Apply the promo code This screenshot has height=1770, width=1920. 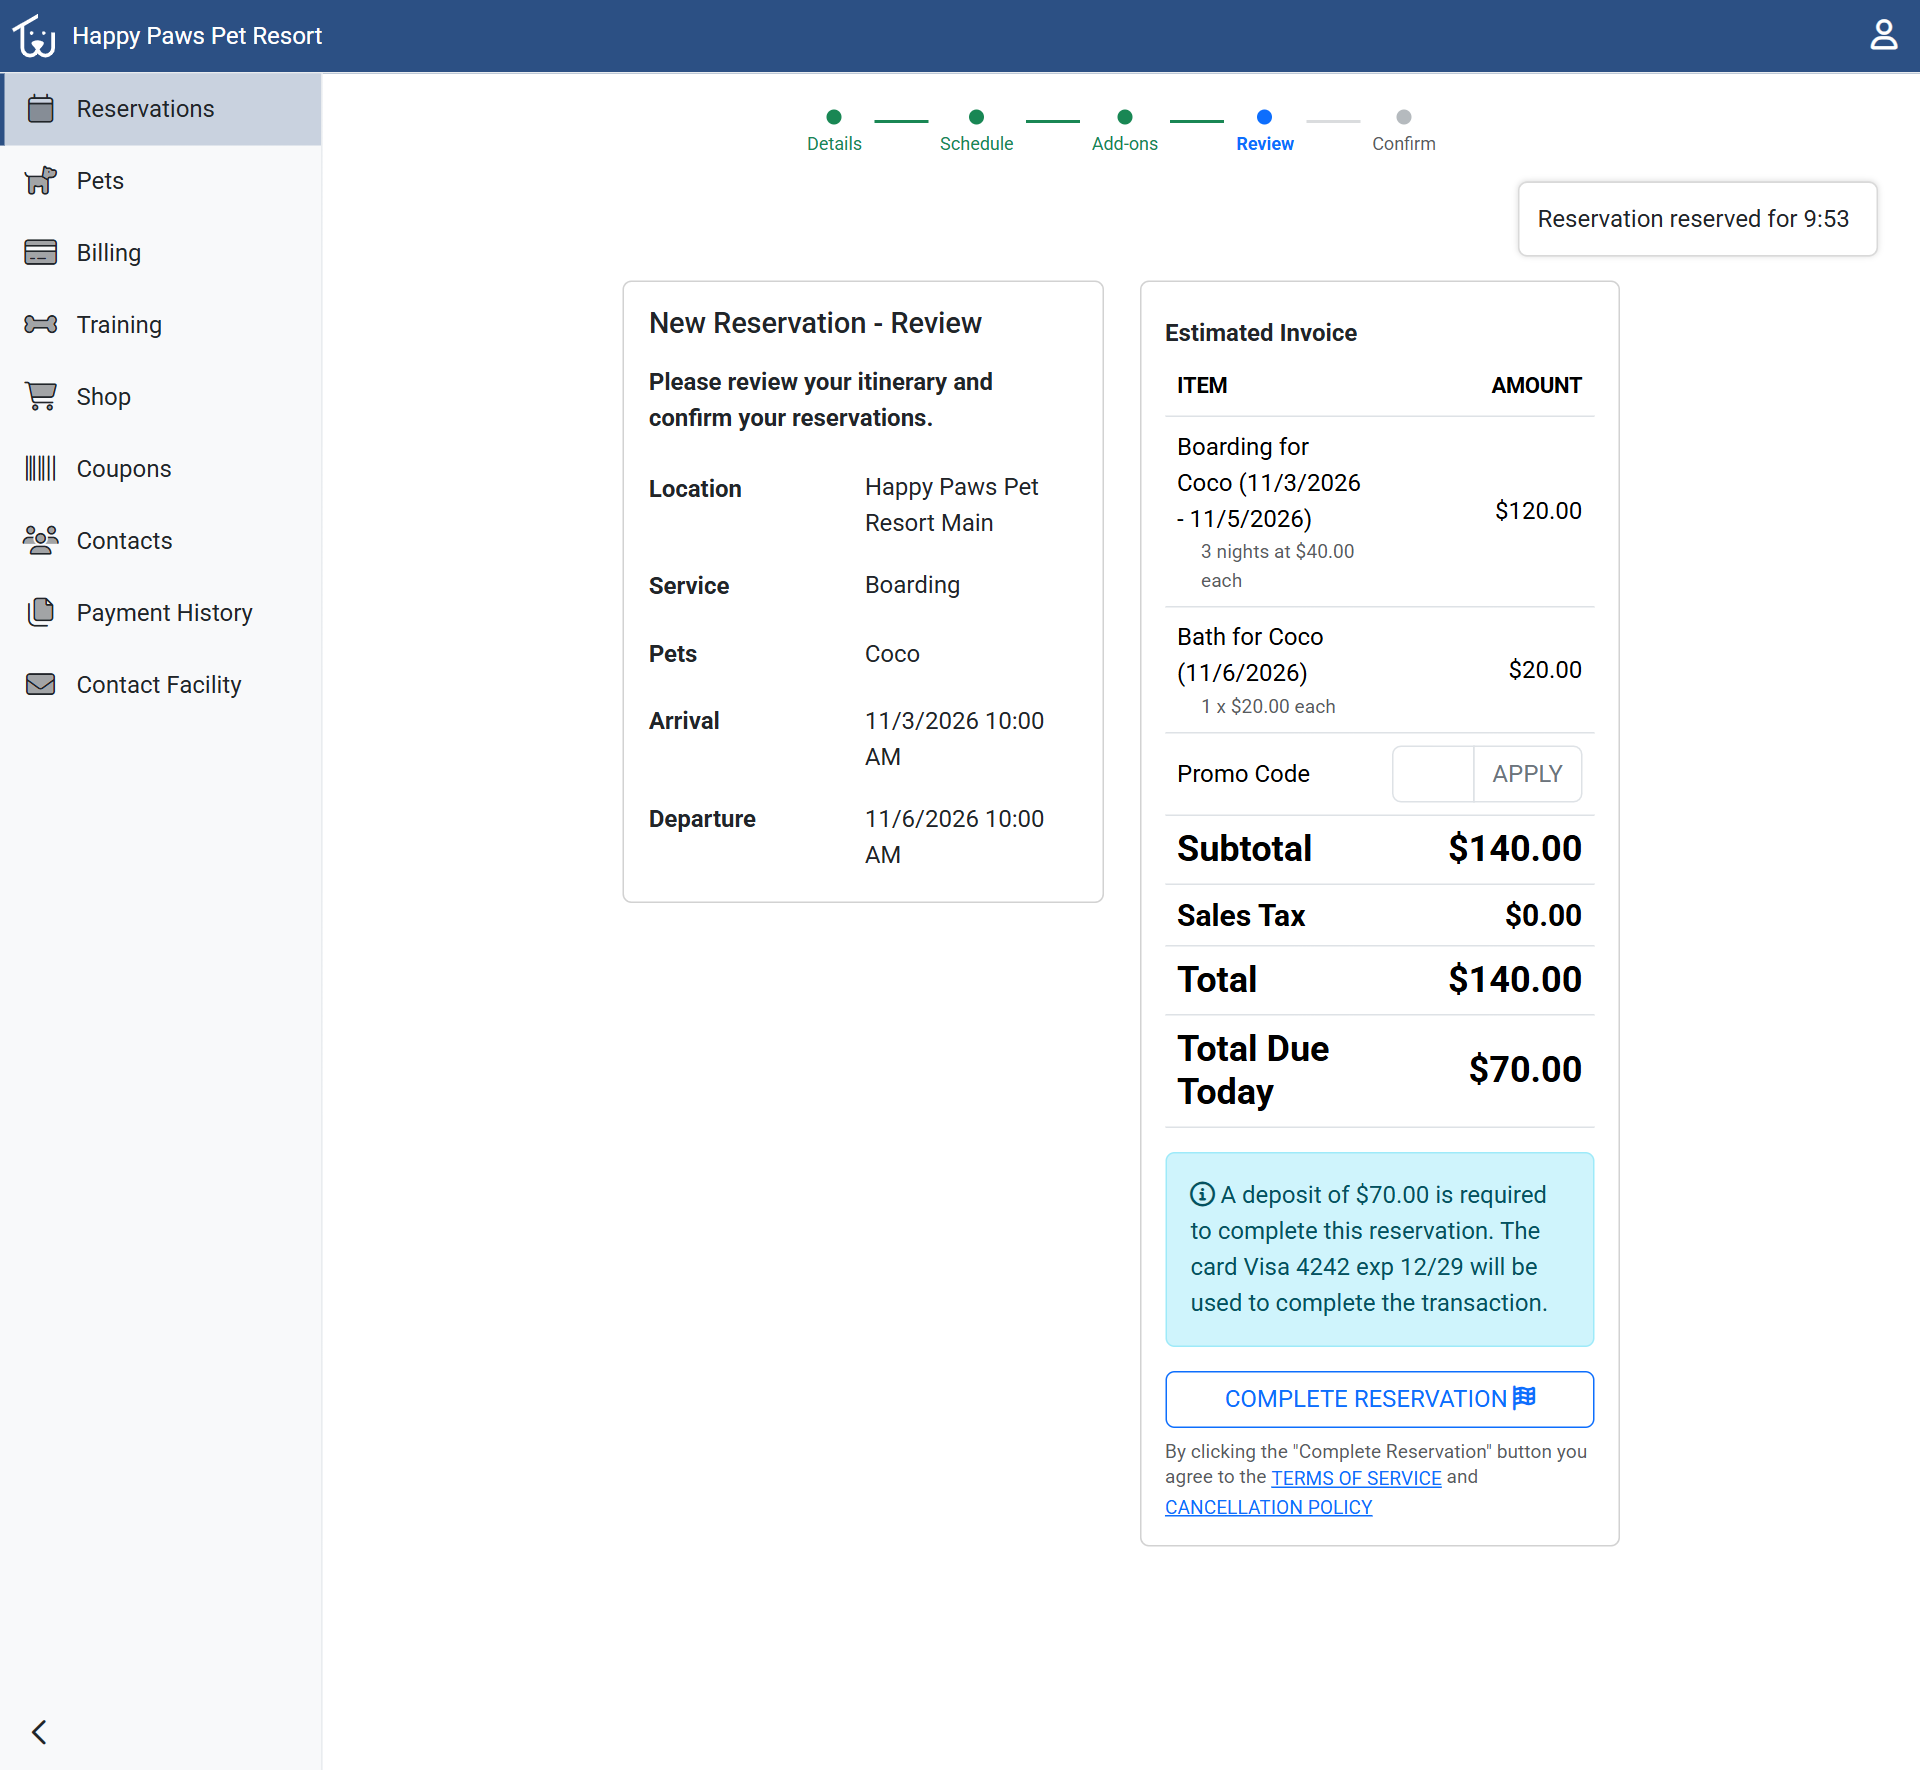(1527, 774)
